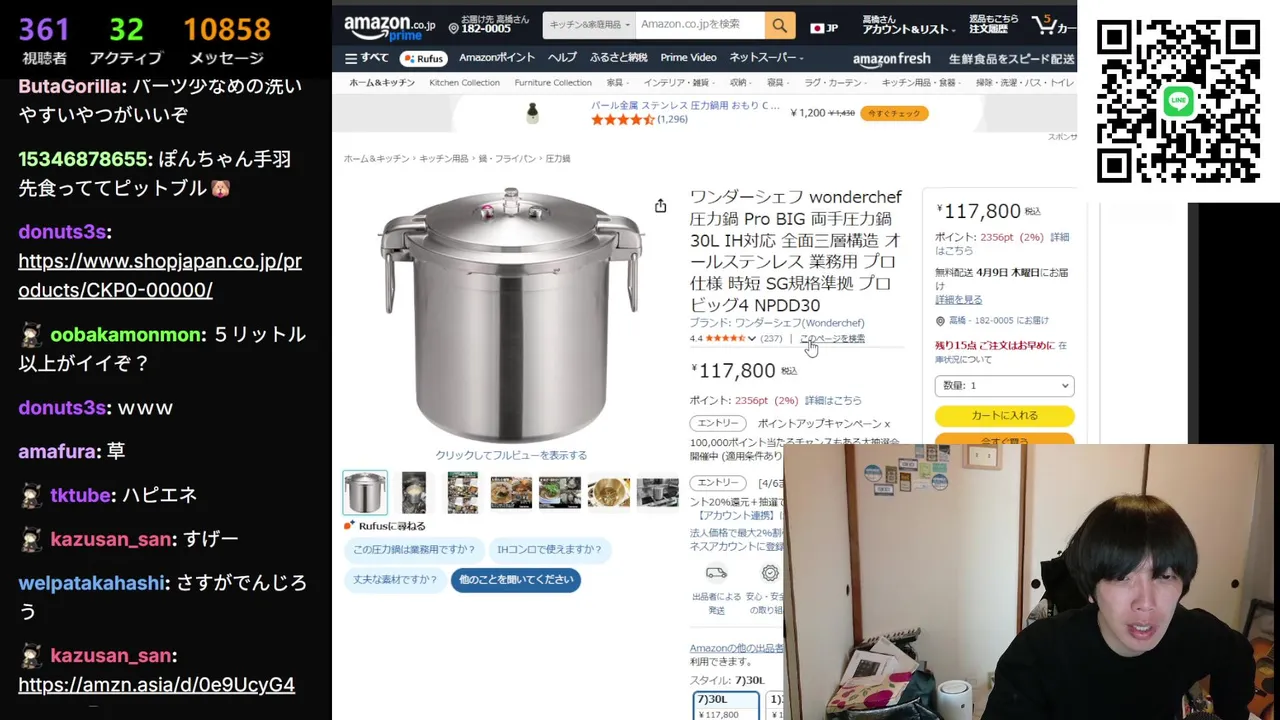The height and width of the screenshot is (720, 1280).
Task: Open the 数量: 1 quantity dropdown
Action: coord(1004,385)
